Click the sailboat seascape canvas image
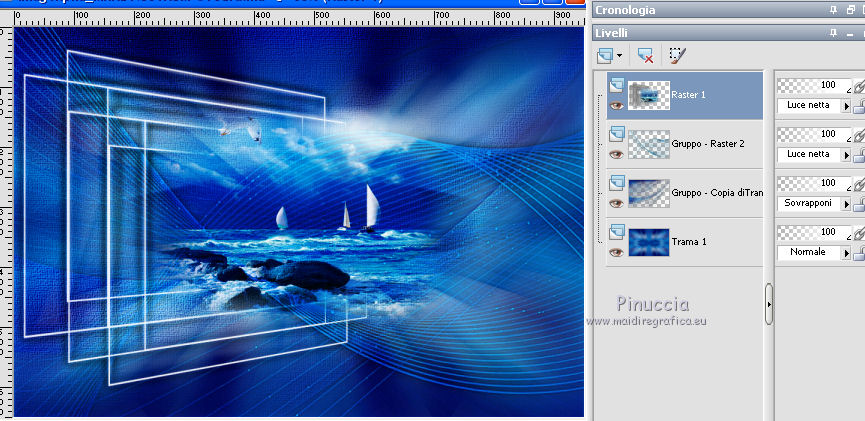Image resolution: width=865 pixels, height=421 pixels. point(299,222)
